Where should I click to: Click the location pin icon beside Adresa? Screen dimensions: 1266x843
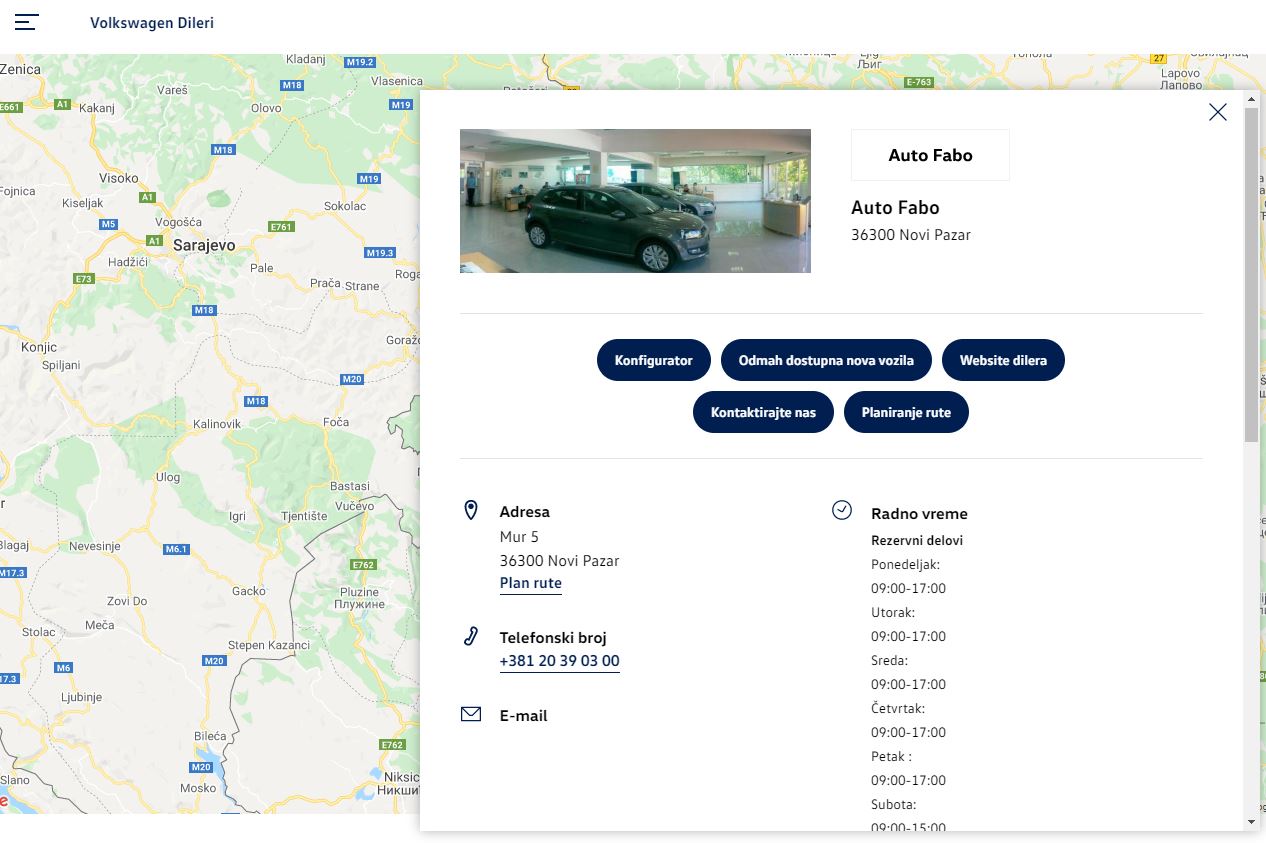[471, 511]
